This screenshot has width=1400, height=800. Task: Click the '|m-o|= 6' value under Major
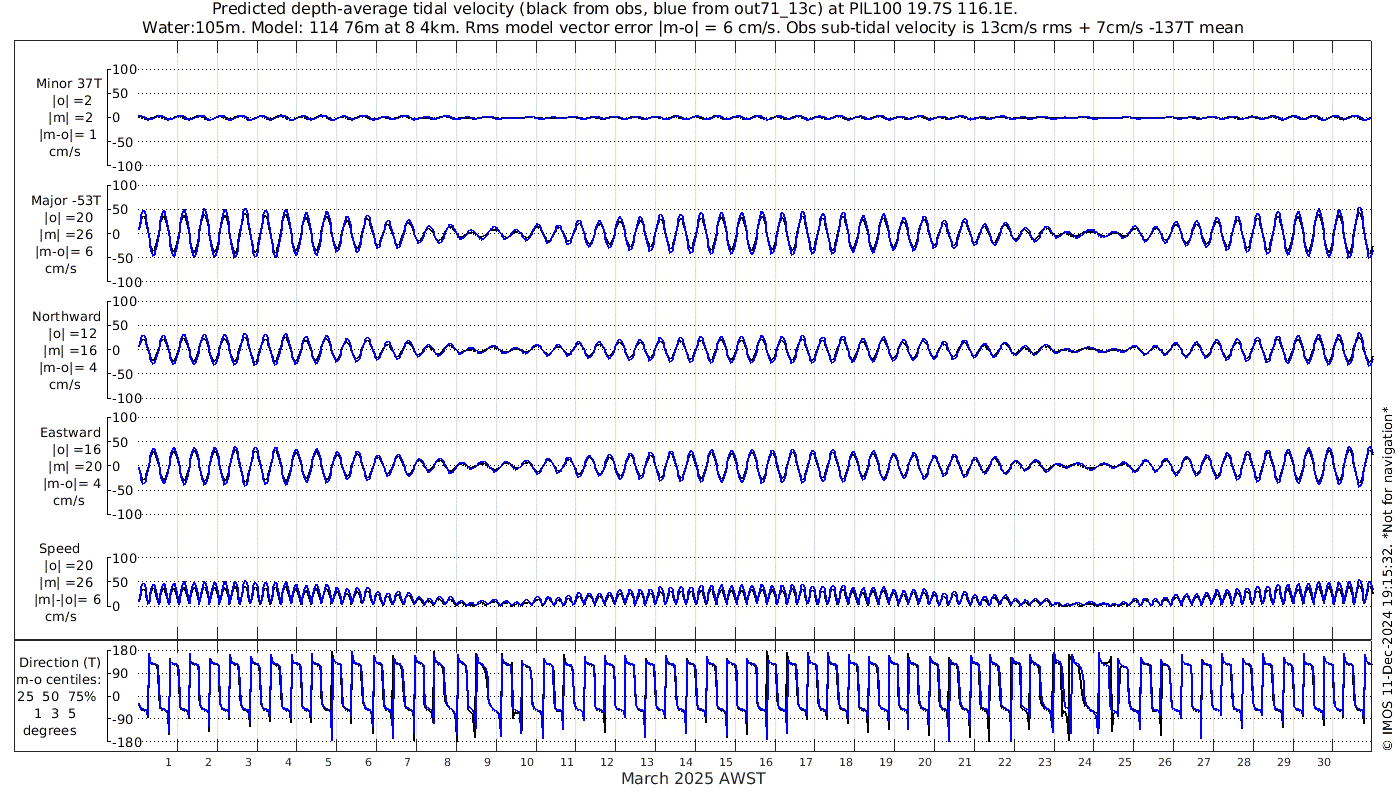[66, 252]
